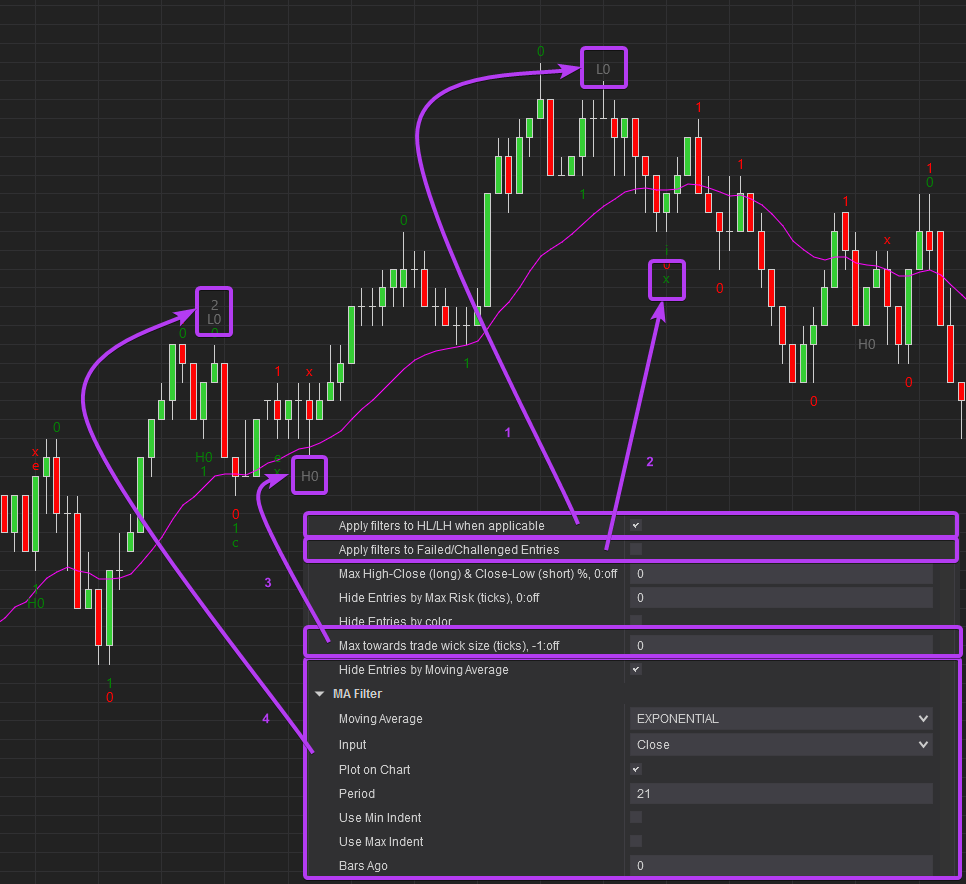The height and width of the screenshot is (884, 966).
Task: Click the 'Period' property label
Action: click(357, 793)
